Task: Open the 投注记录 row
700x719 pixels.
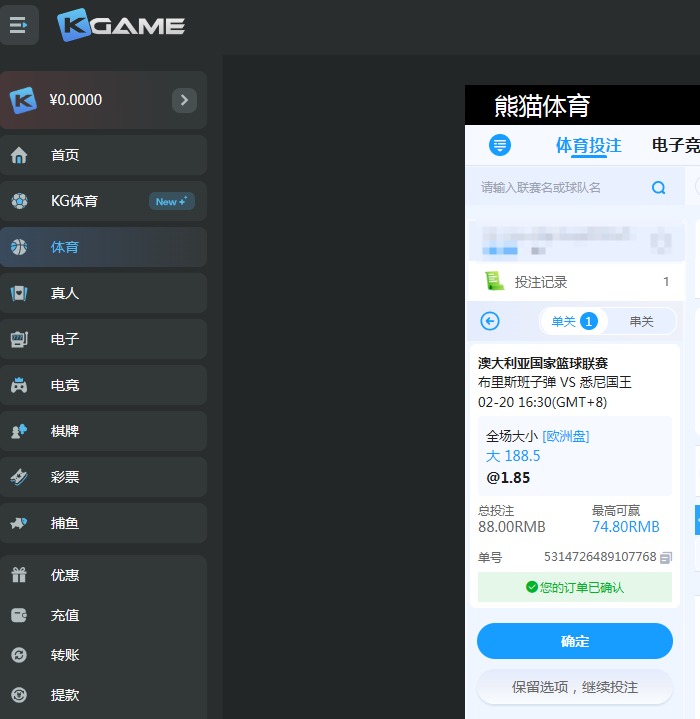Action: (576, 282)
